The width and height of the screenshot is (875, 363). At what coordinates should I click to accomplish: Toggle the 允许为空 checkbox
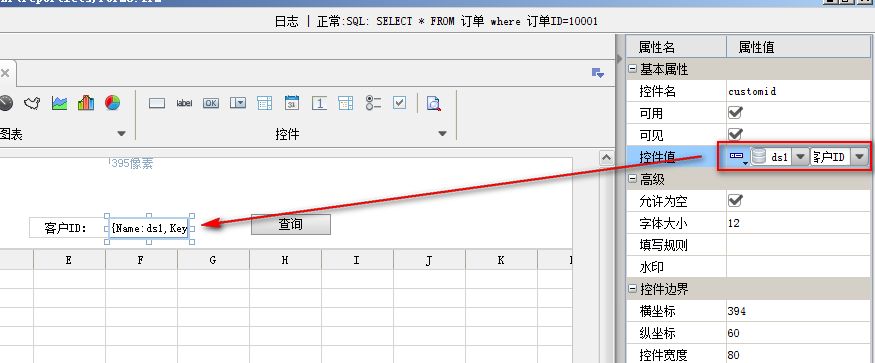pyautogui.click(x=735, y=200)
